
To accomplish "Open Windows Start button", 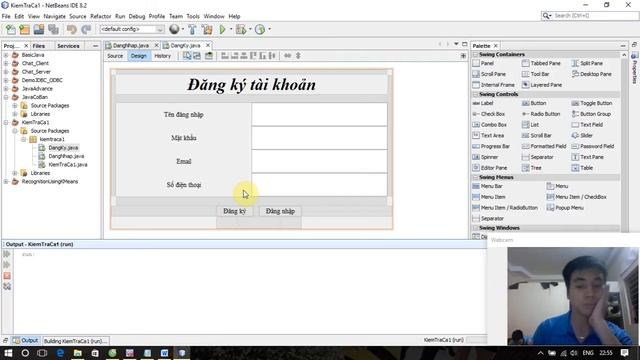I will pyautogui.click(x=8, y=353).
